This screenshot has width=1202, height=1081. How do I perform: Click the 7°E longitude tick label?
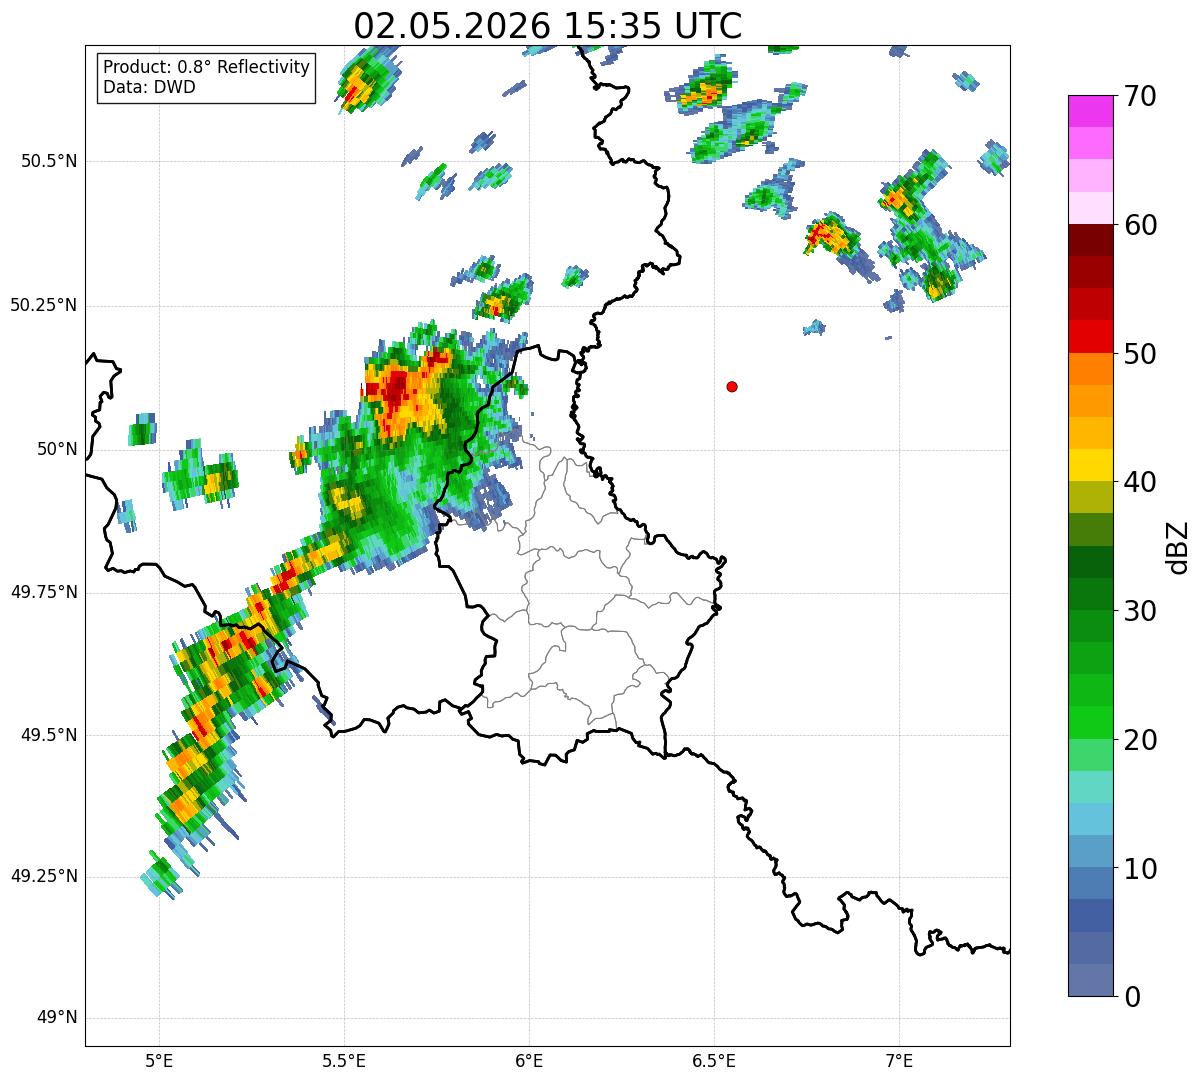point(899,1060)
